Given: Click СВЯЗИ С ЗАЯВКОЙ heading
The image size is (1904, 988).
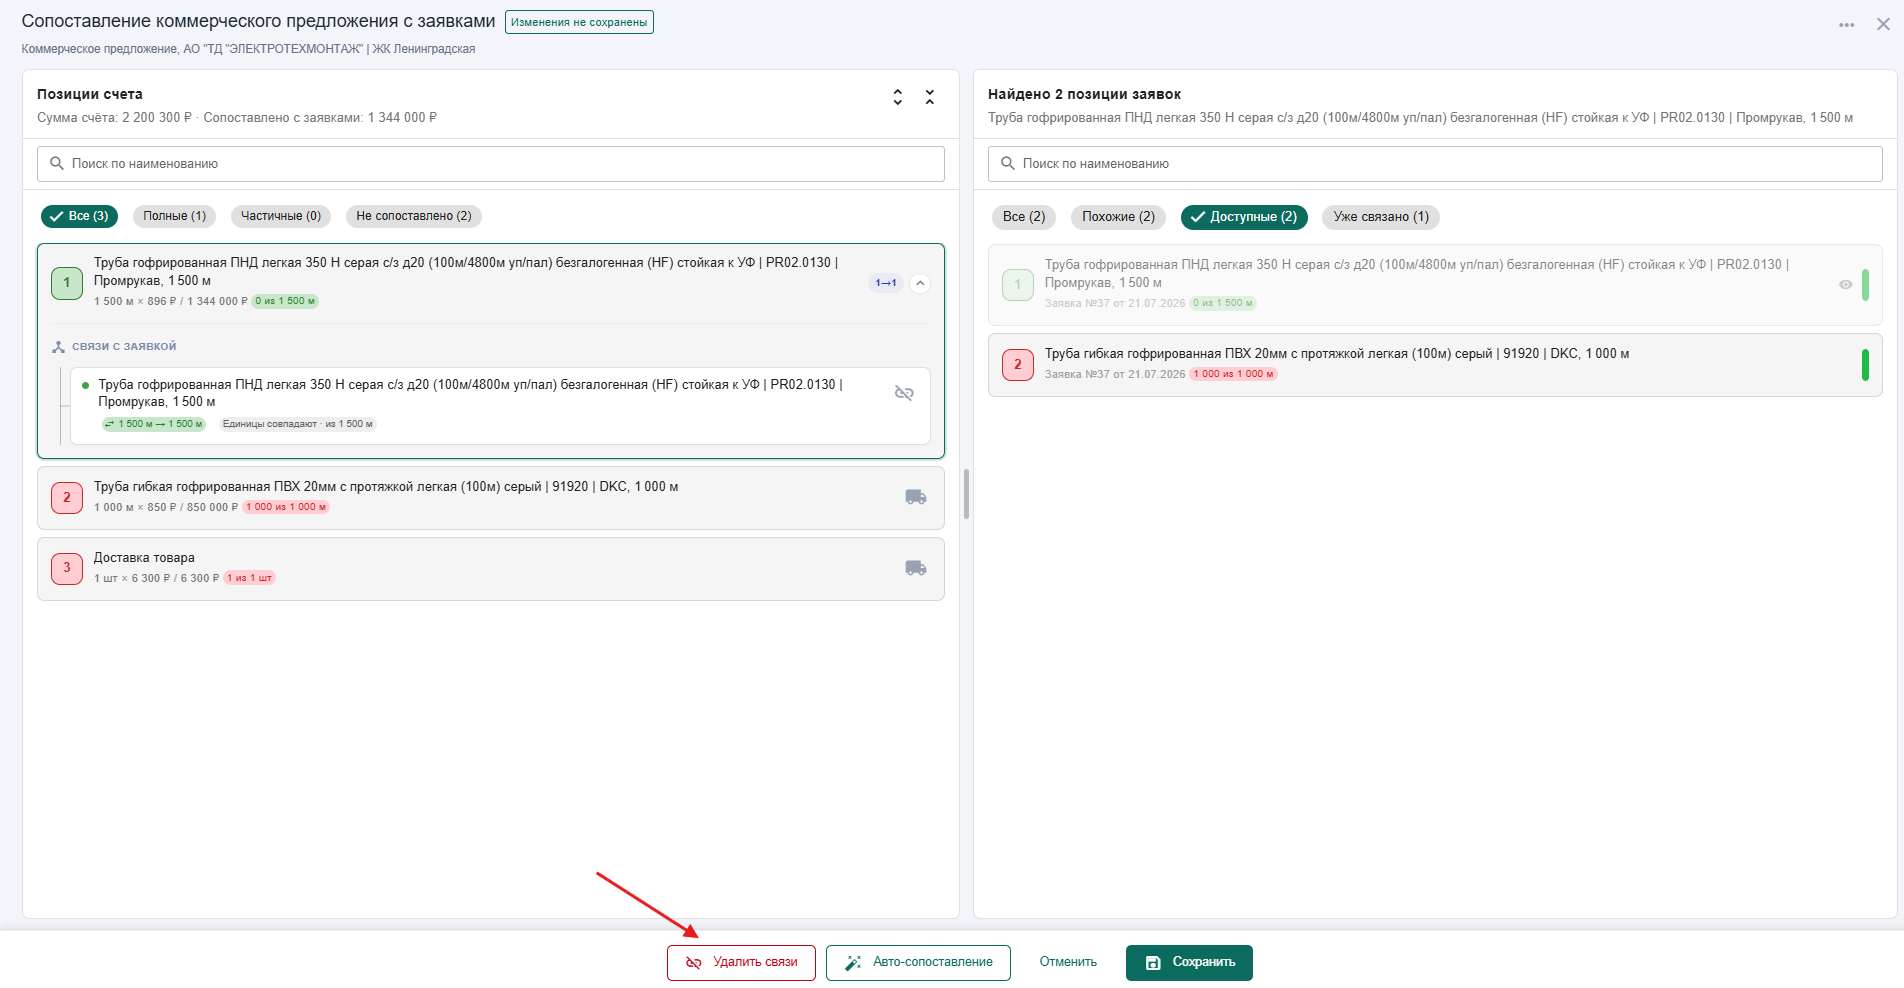Looking at the screenshot, I should (124, 347).
